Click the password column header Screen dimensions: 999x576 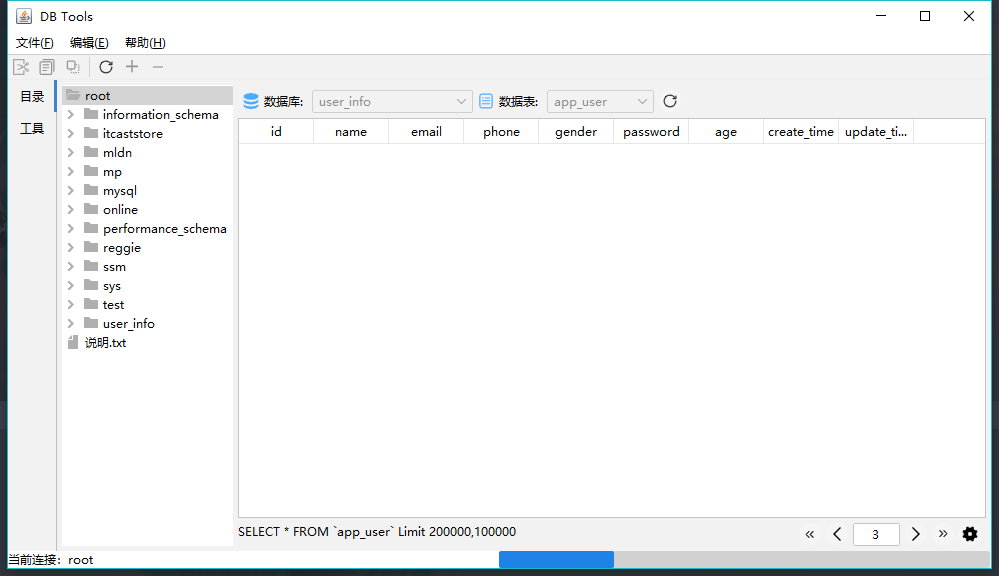(x=651, y=131)
